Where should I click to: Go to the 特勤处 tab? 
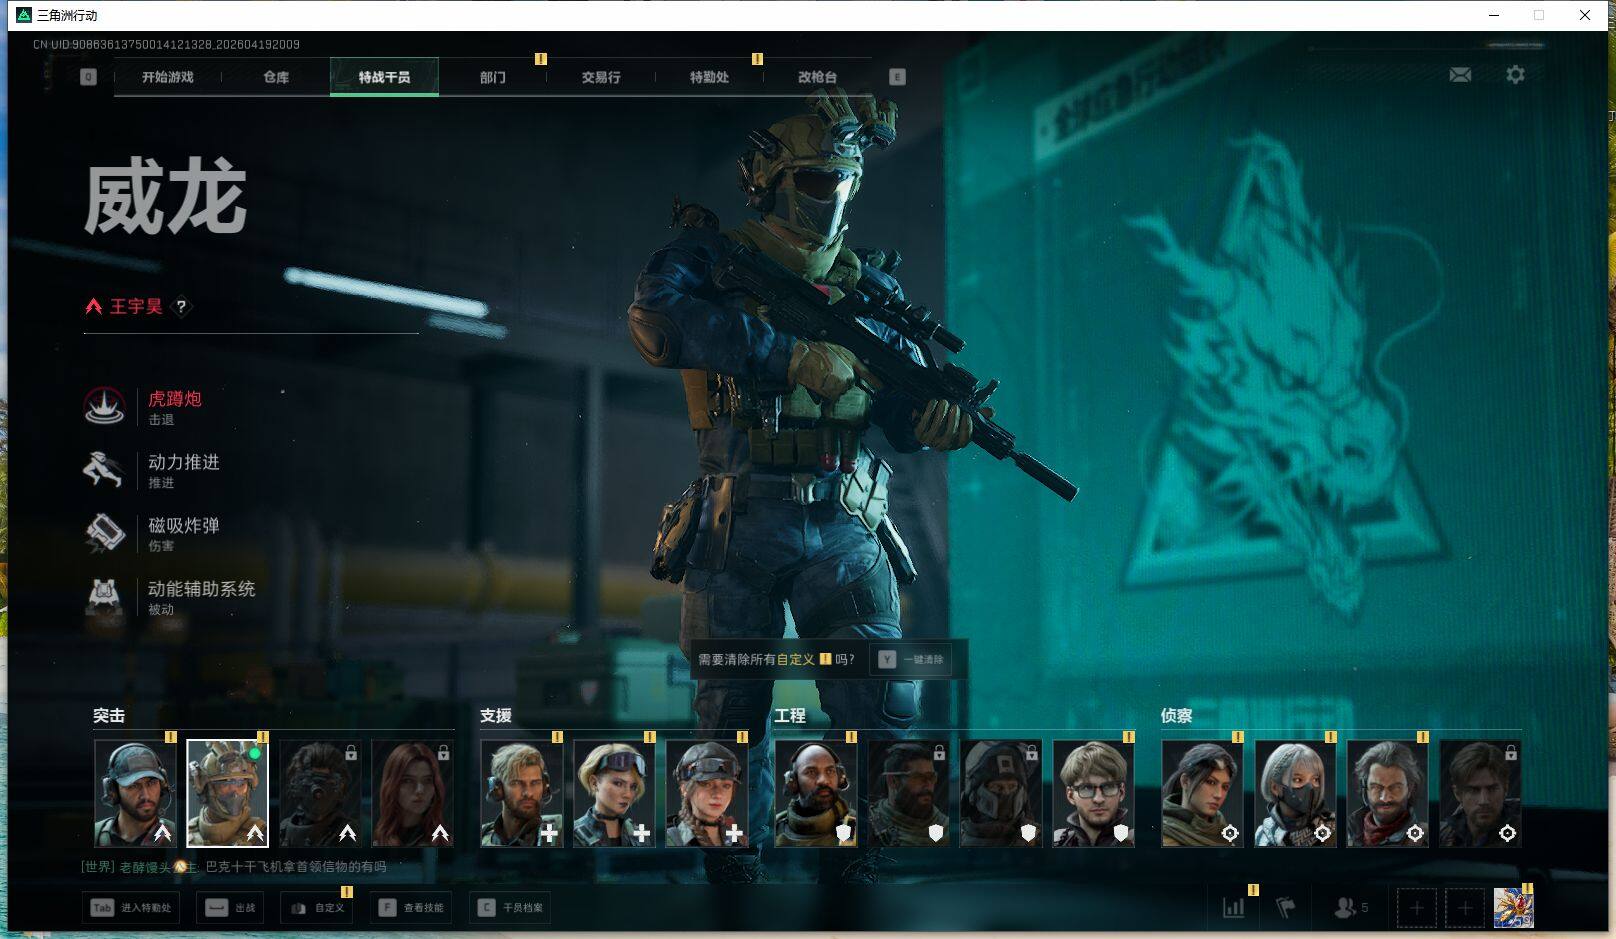pos(709,77)
